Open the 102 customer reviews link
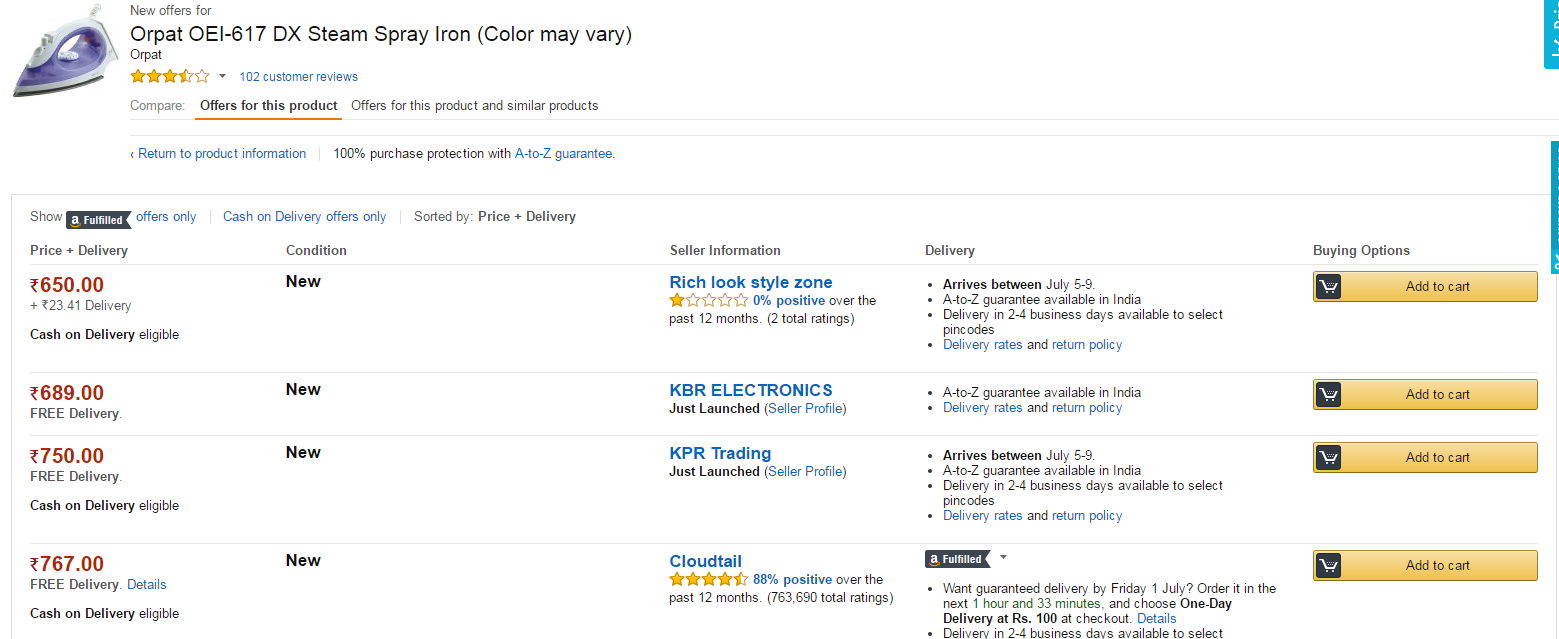 (298, 77)
